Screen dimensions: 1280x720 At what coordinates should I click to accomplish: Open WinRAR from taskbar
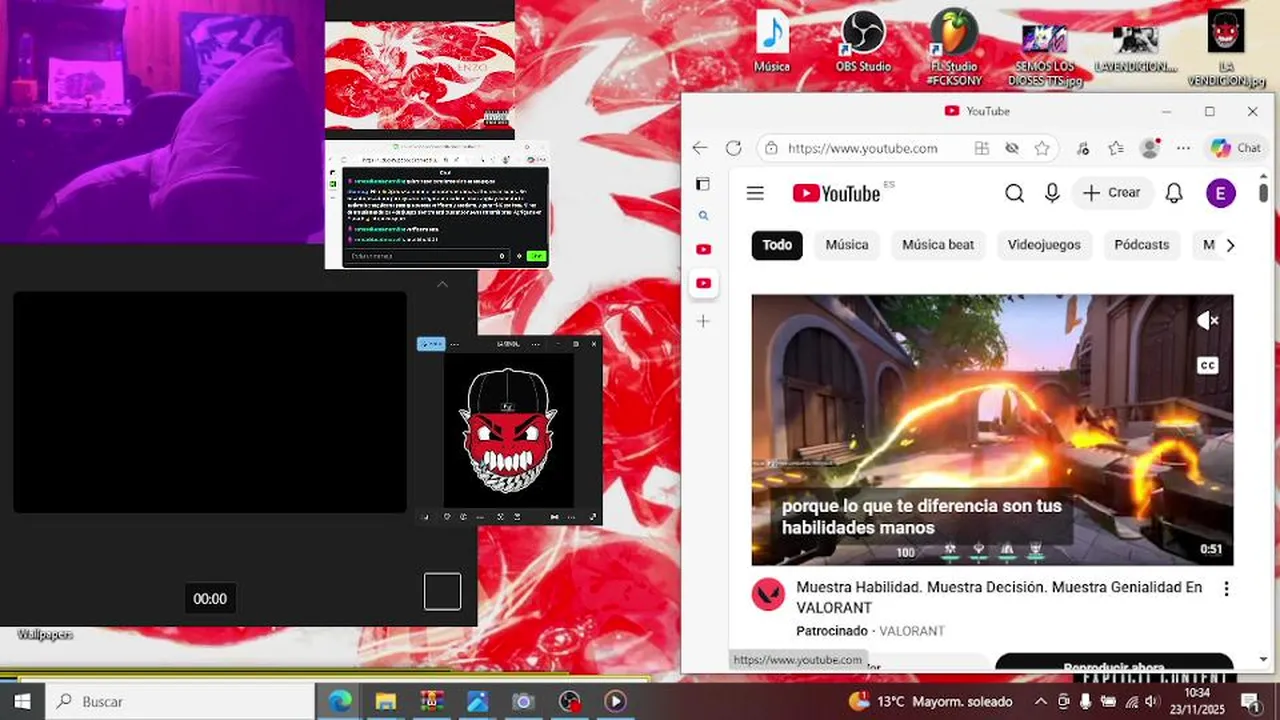tap(432, 702)
